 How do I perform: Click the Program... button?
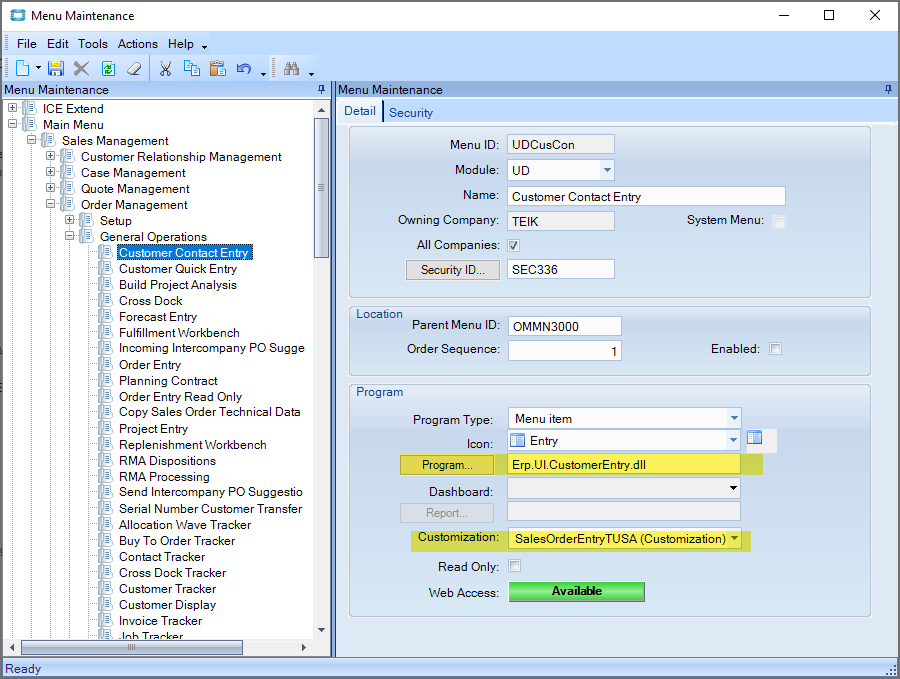pos(447,465)
